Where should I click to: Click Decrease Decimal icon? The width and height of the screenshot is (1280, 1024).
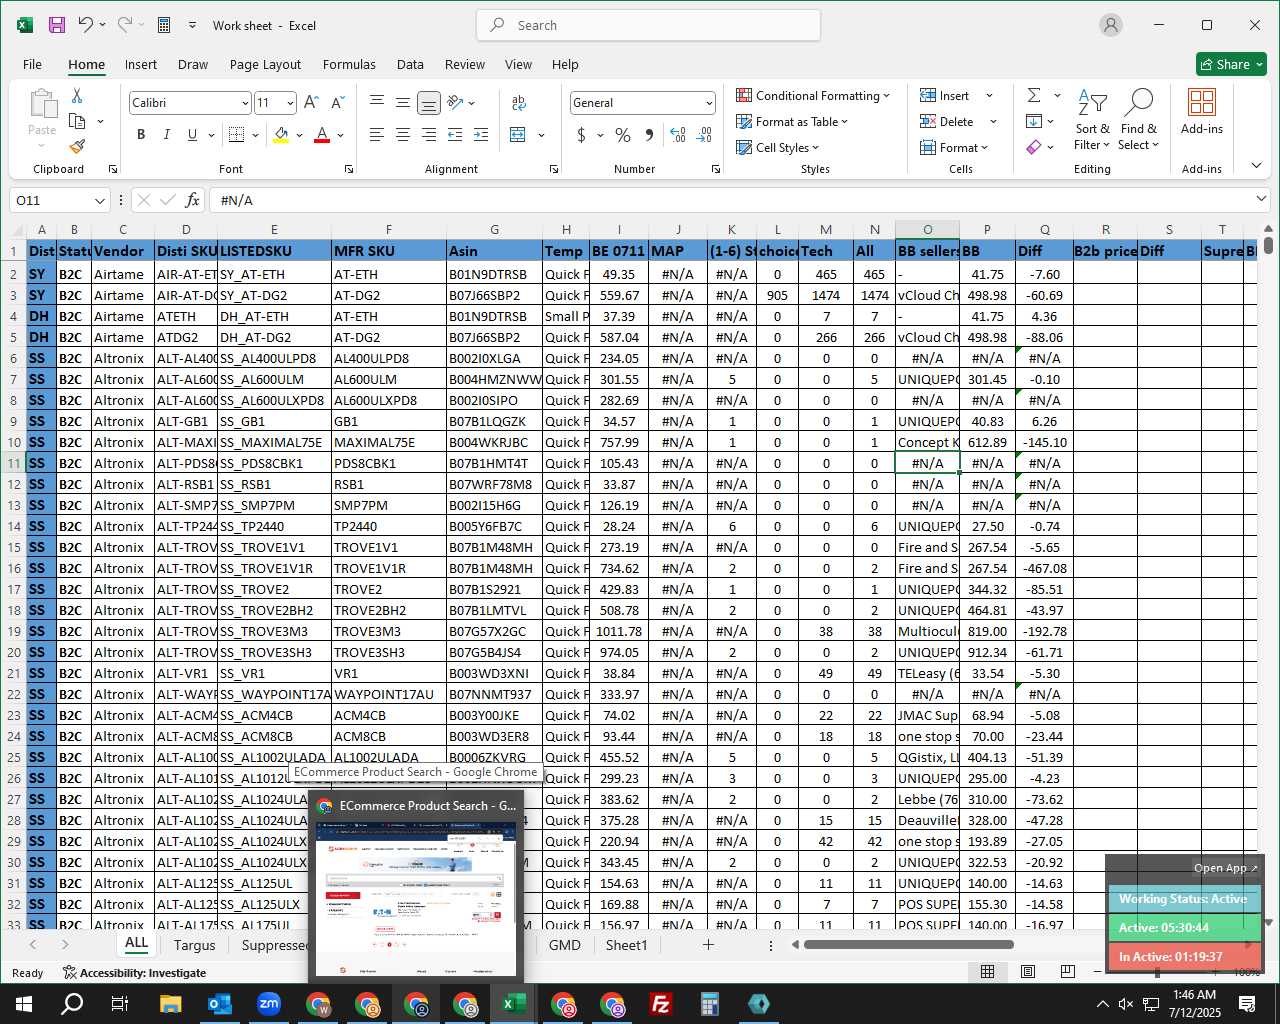click(704, 134)
